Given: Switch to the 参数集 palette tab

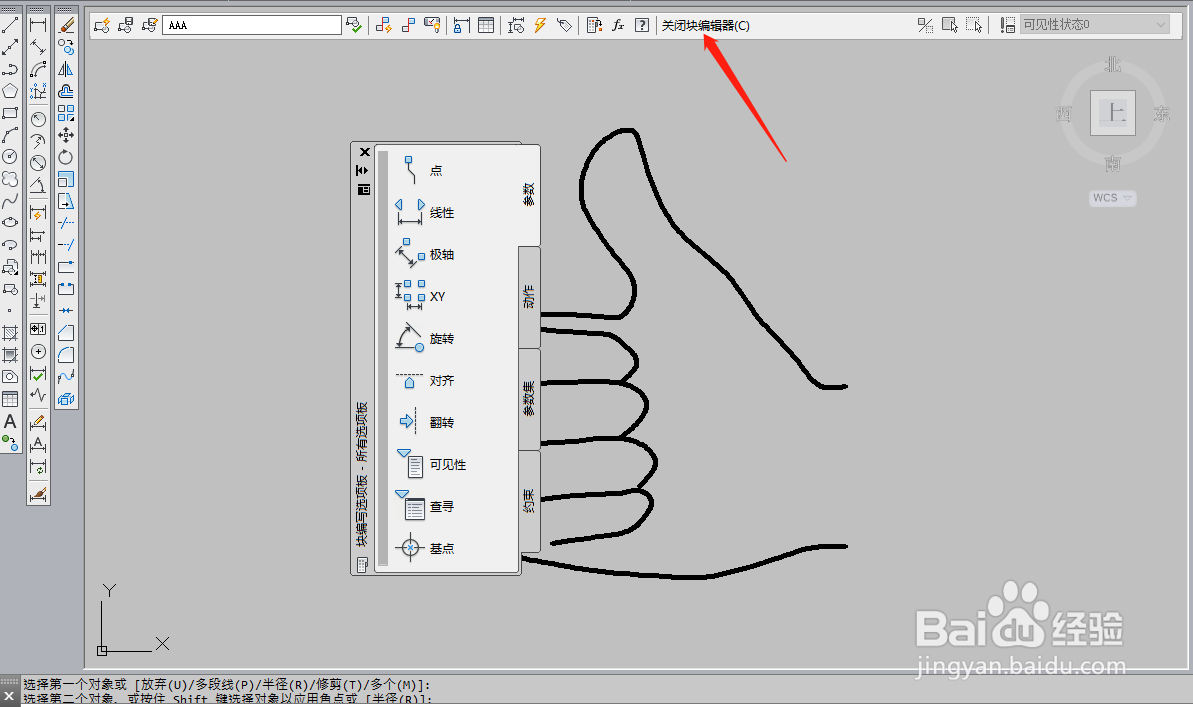Looking at the screenshot, I should (x=529, y=399).
